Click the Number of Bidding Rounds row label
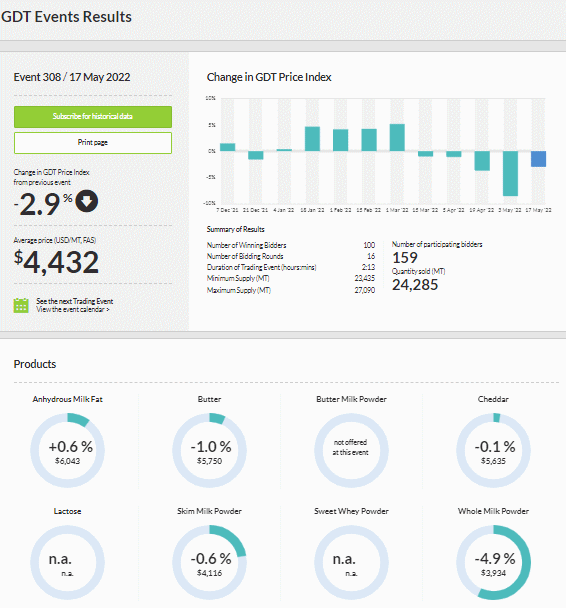 (x=245, y=256)
